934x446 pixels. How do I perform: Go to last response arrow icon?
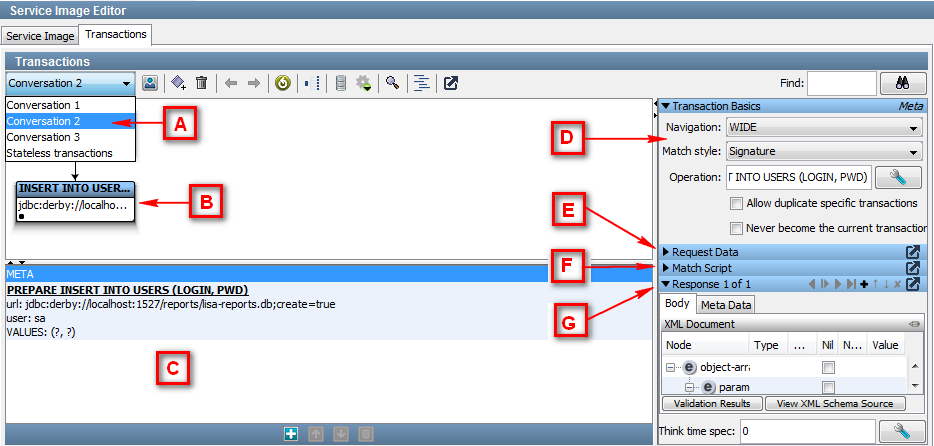coord(851,284)
